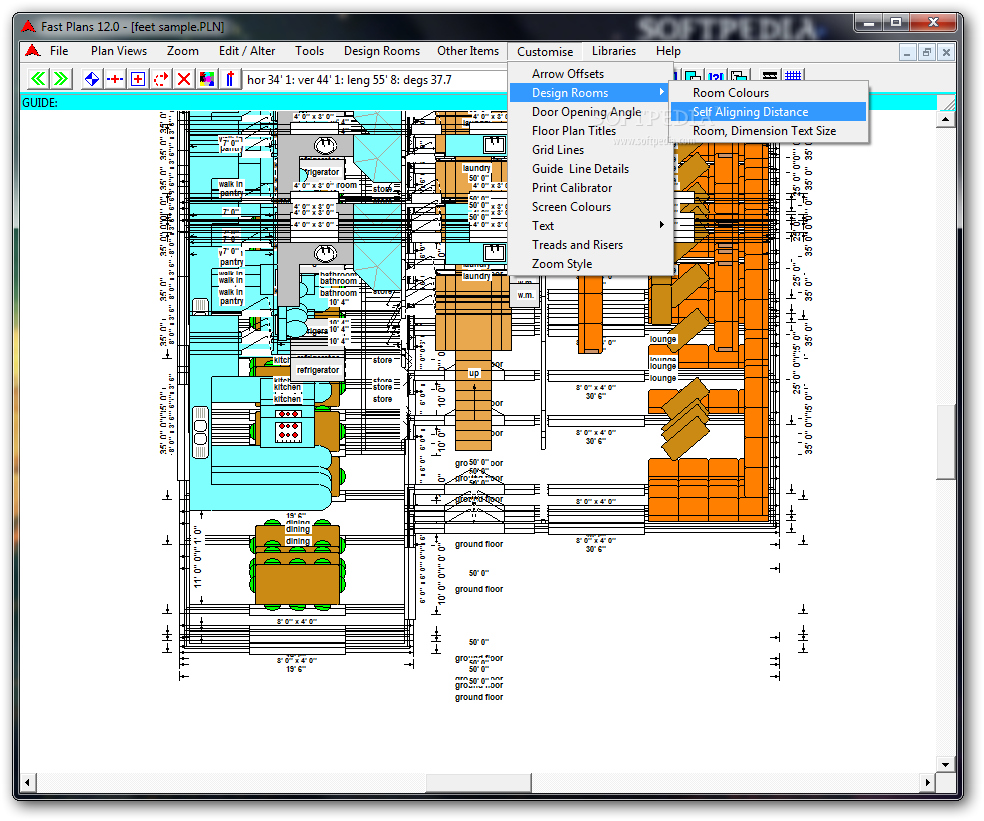Restore the inner document window
This screenshot has height=821, width=984.
point(926,53)
